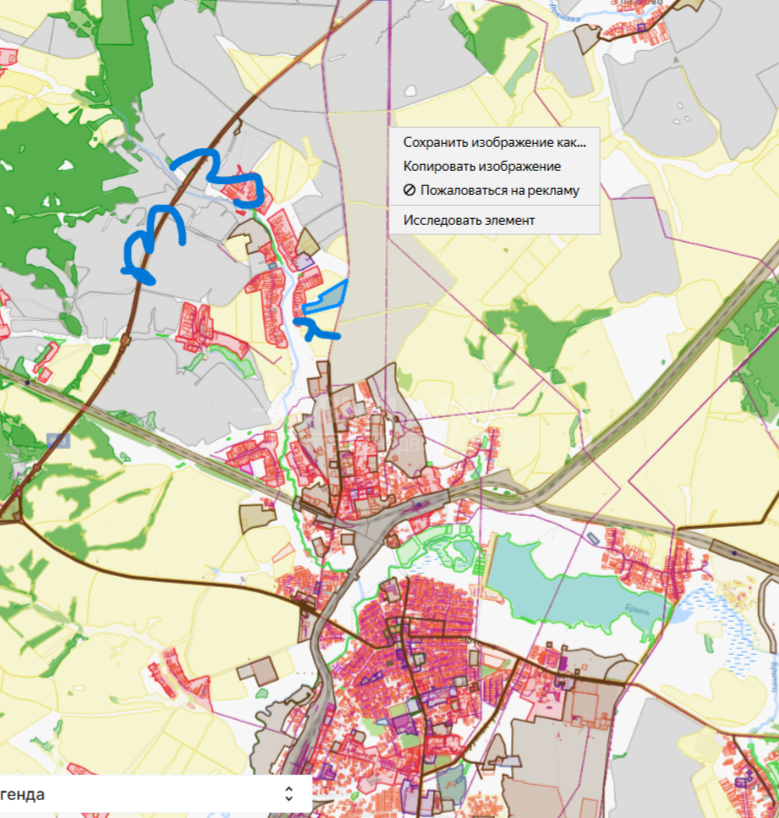779x818 pixels.
Task: Expand the legend dropdown panel
Action: (150, 794)
